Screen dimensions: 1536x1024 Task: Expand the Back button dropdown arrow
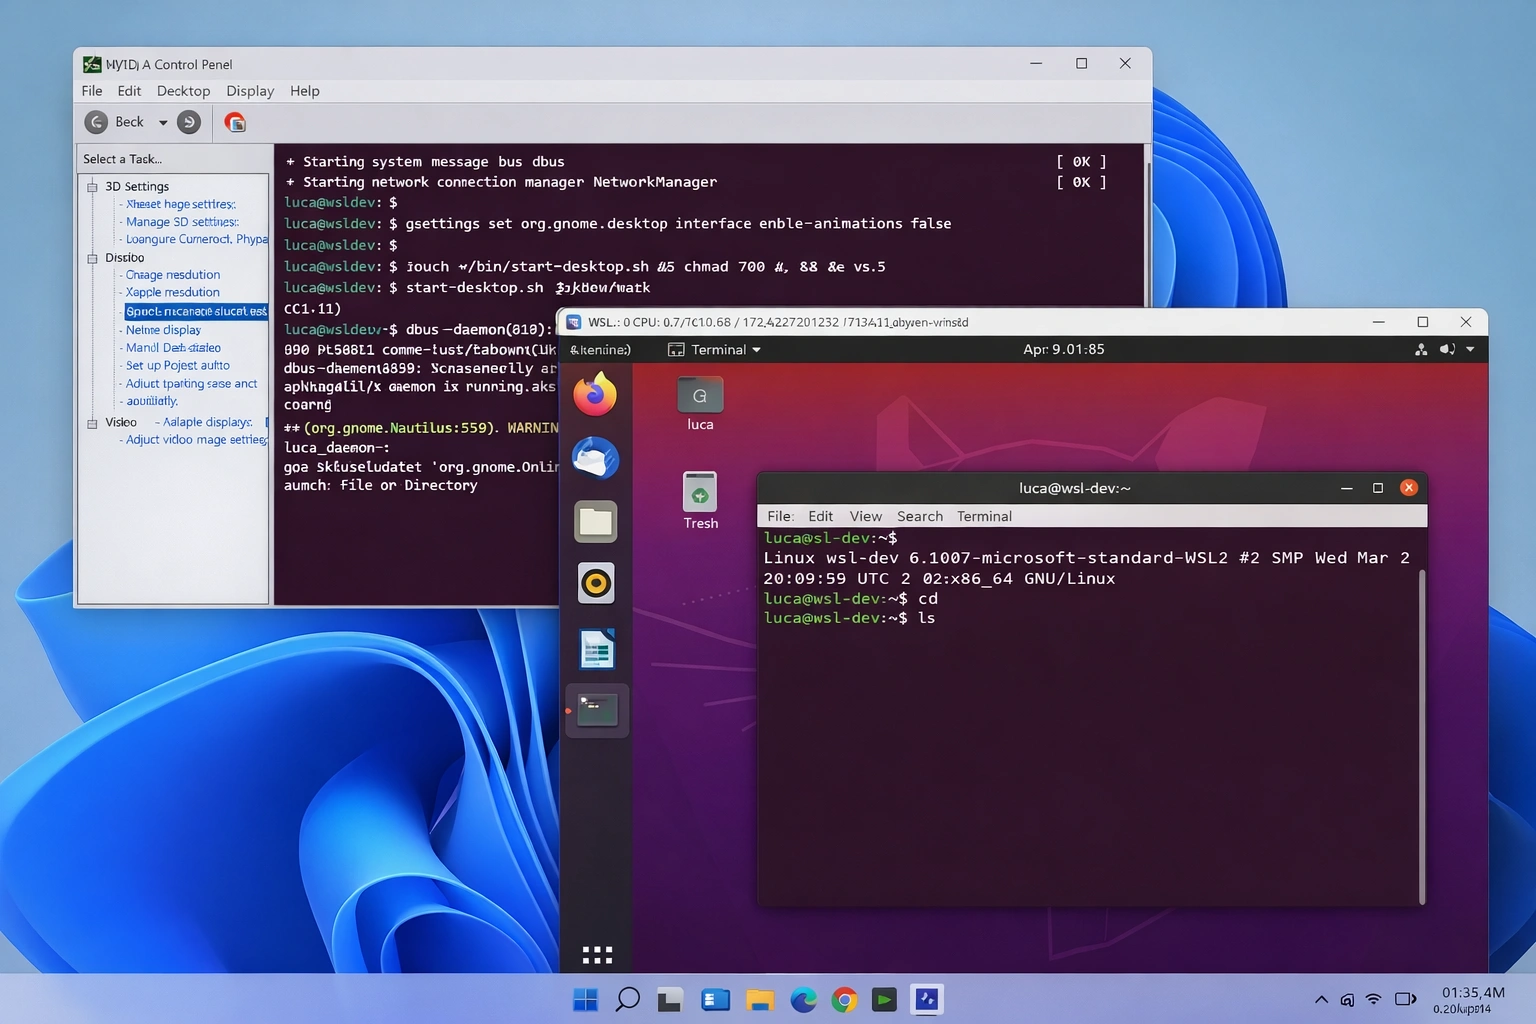pyautogui.click(x=161, y=121)
